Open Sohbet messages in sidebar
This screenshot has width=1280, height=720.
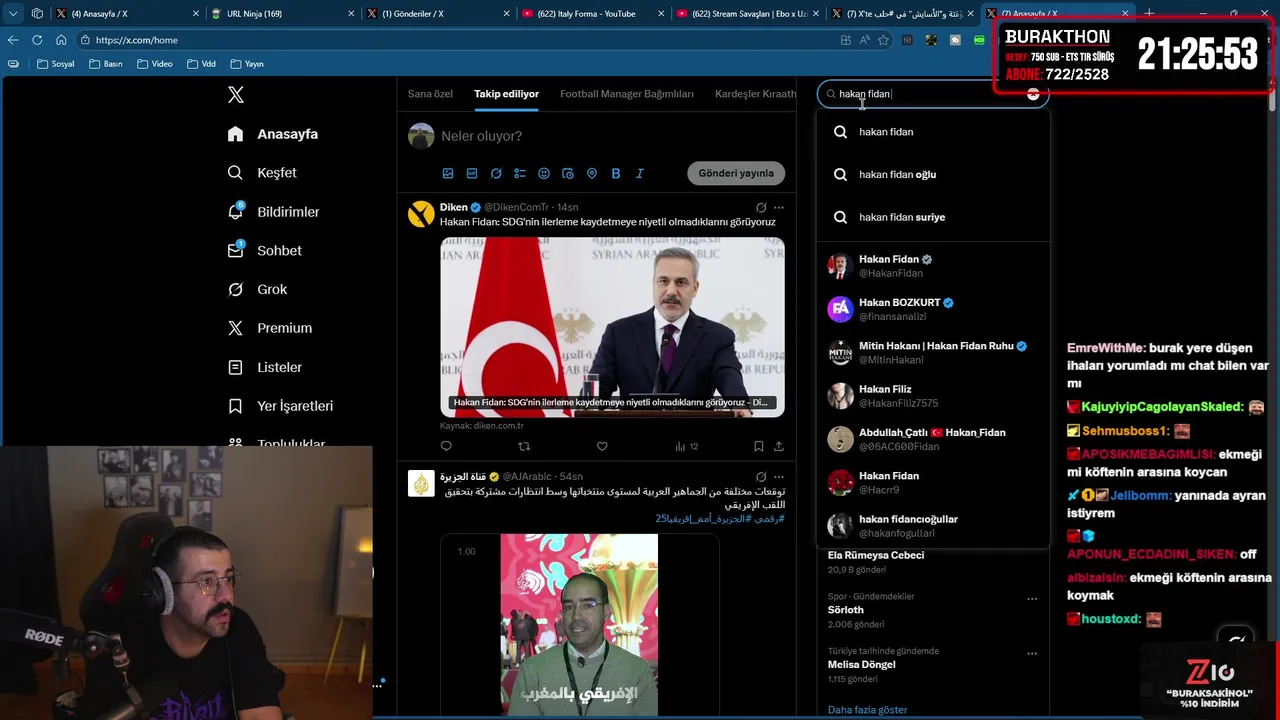(265, 251)
